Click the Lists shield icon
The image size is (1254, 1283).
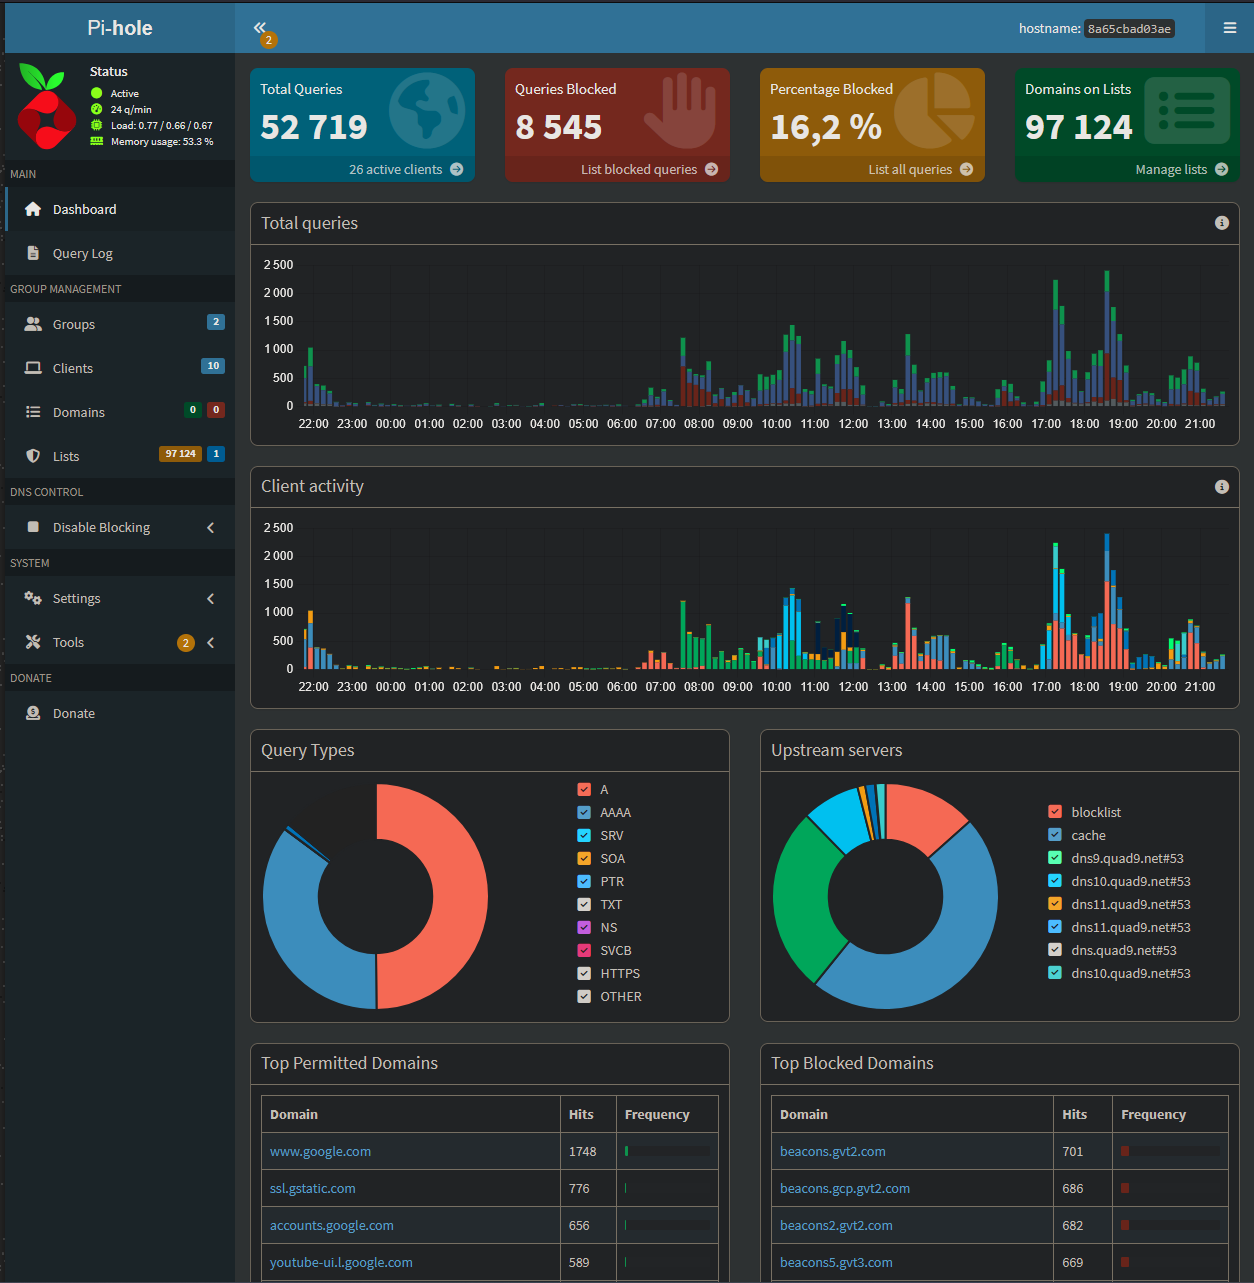33,456
